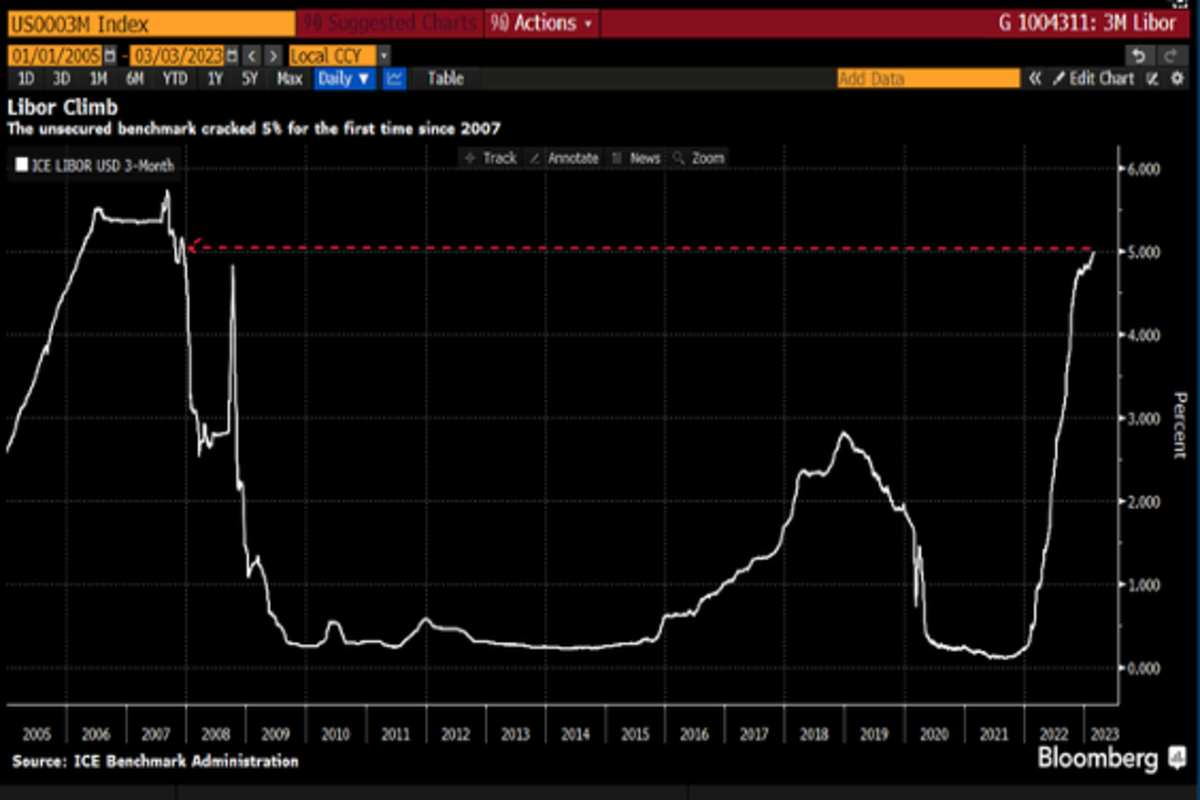Click the line chart type icon
Viewport: 1200px width, 800px height.
click(x=395, y=78)
